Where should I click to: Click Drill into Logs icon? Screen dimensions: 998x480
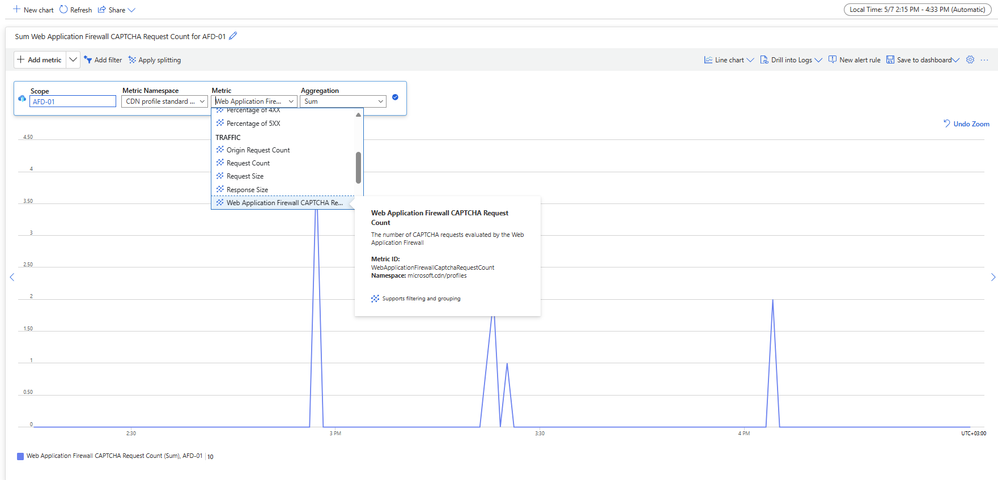(x=765, y=60)
